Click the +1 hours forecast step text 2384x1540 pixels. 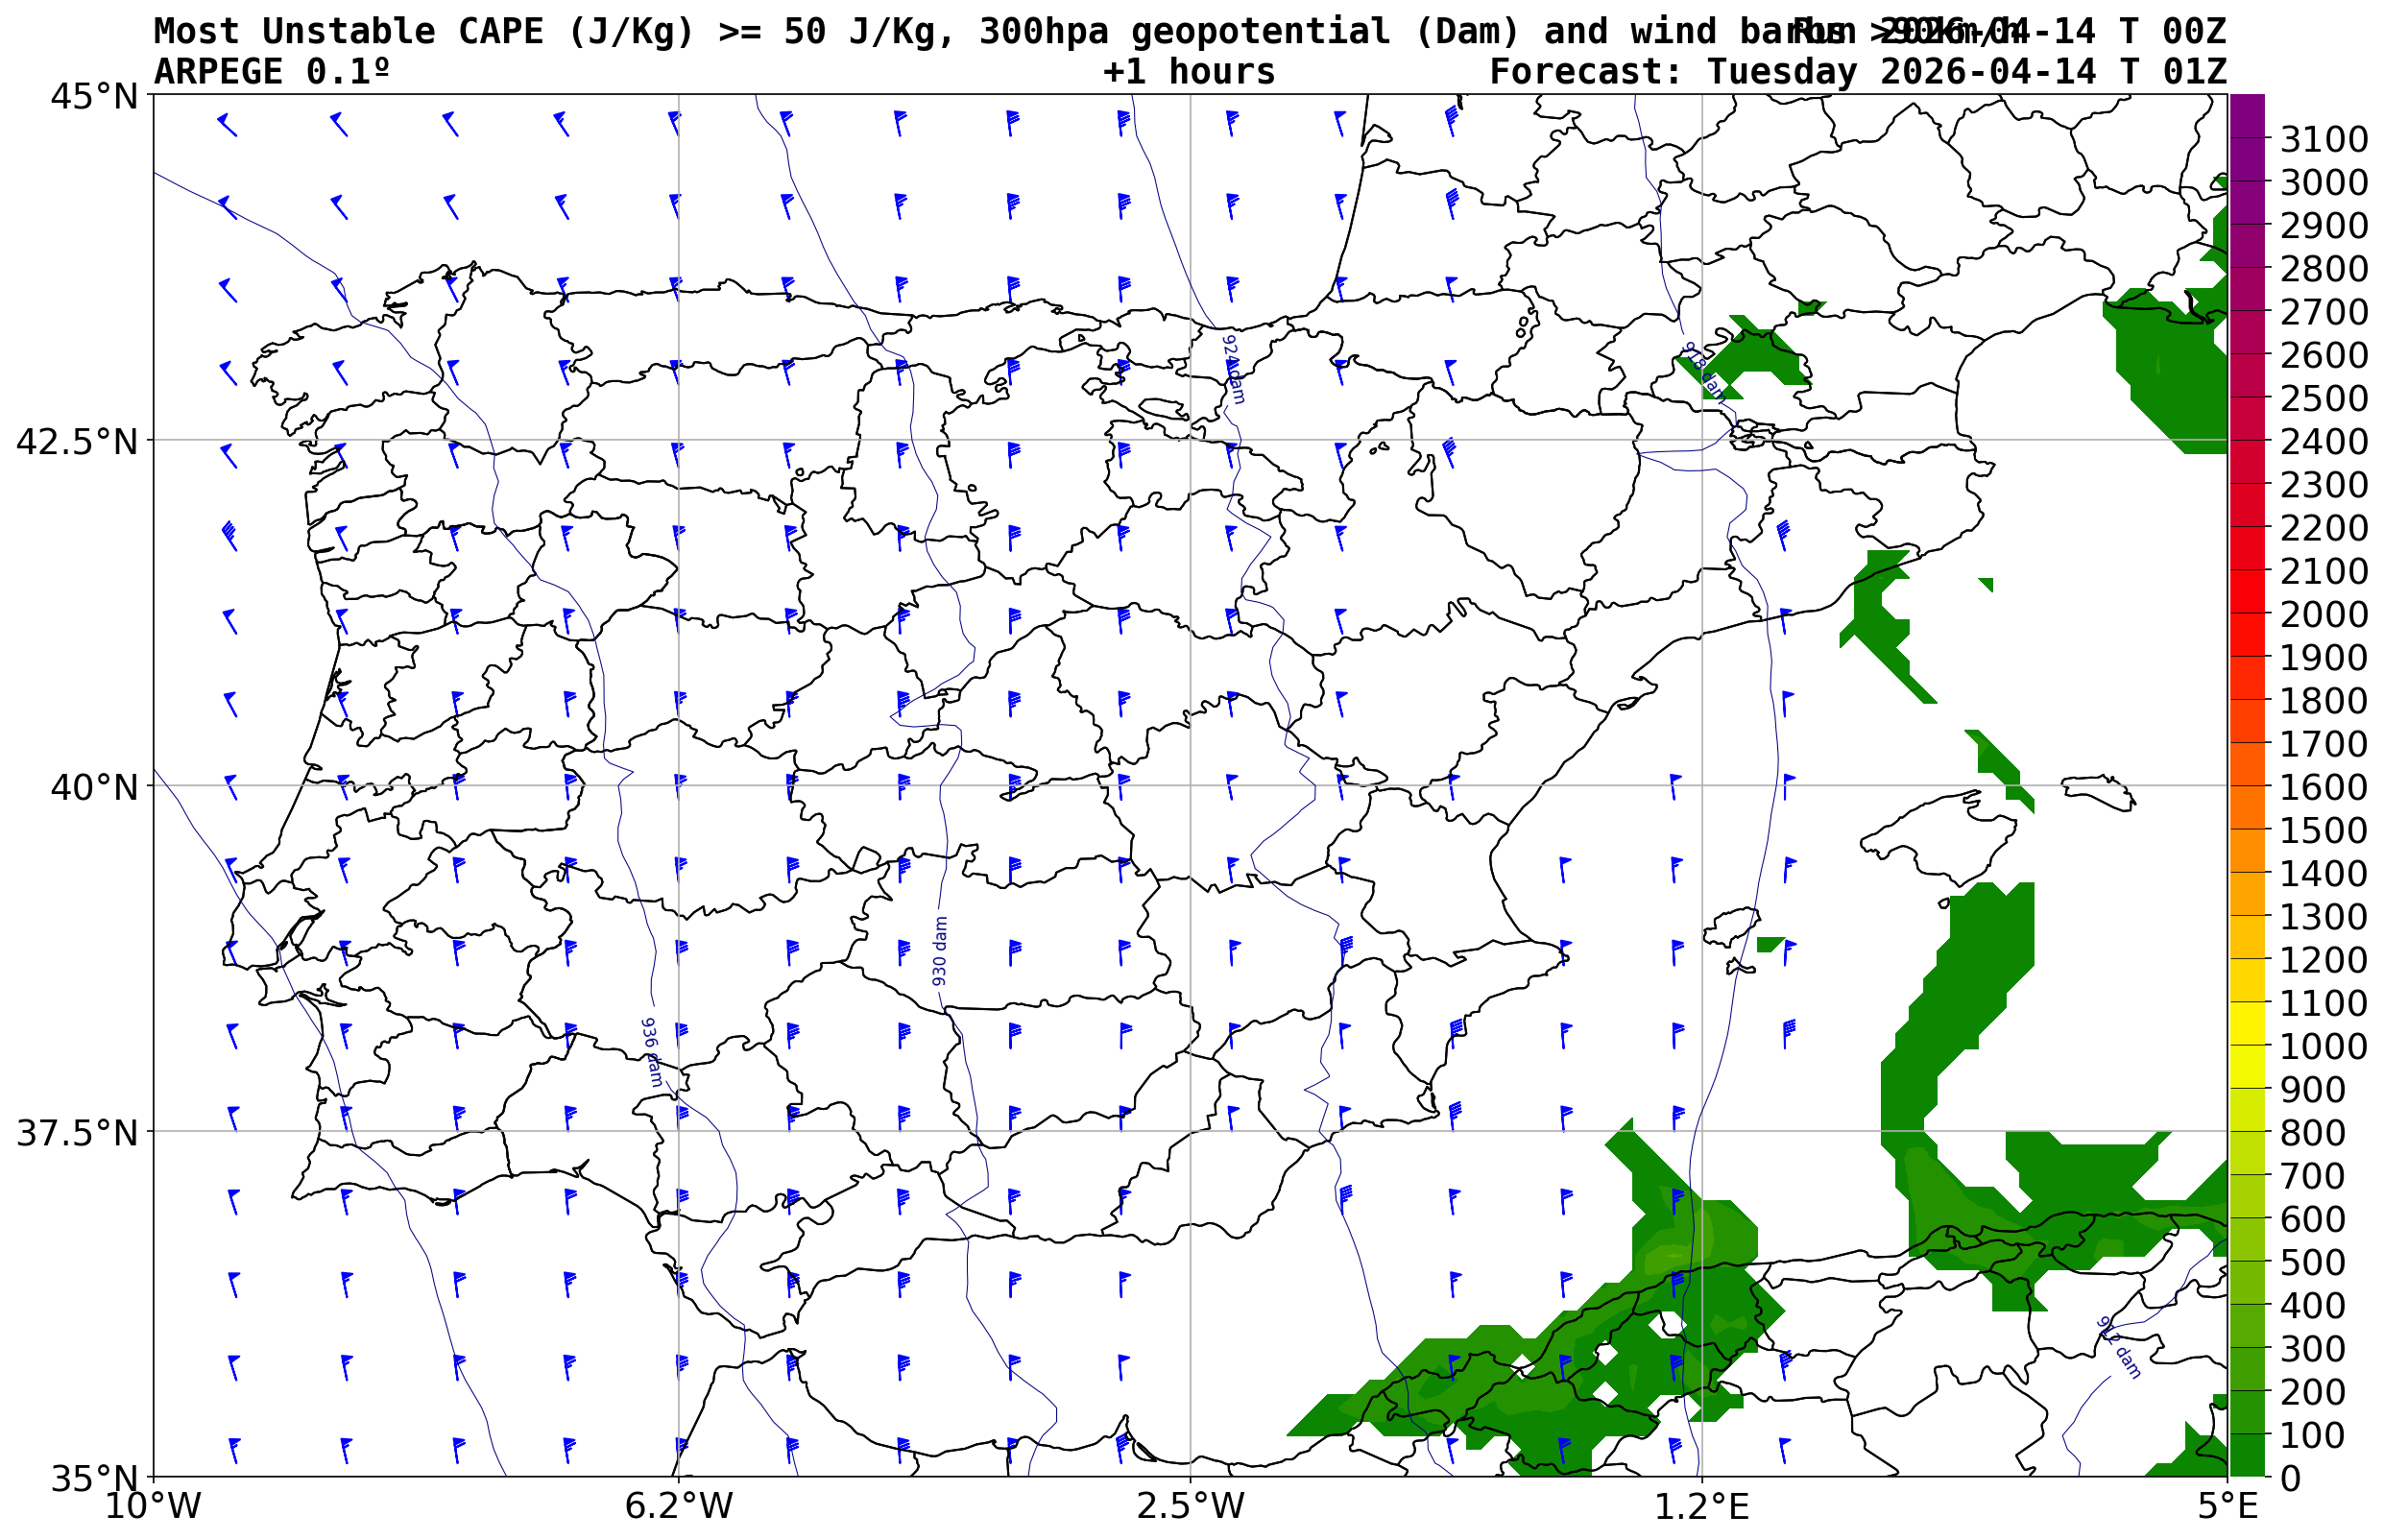coord(1188,72)
